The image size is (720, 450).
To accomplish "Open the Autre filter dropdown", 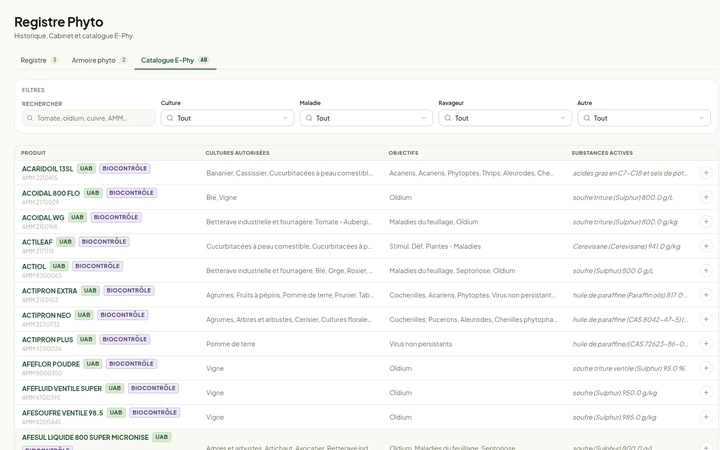I will (644, 118).
